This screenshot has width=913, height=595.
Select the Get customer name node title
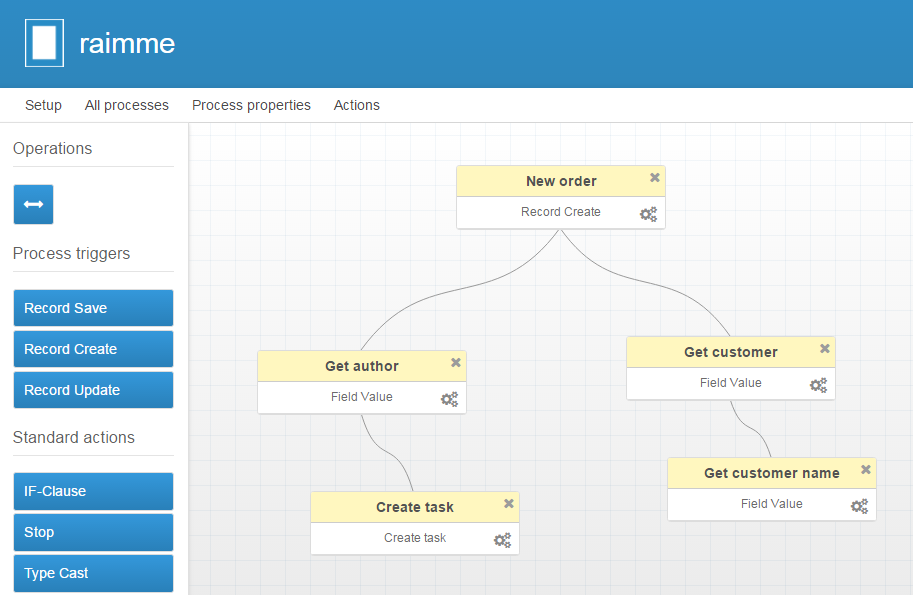click(x=771, y=473)
